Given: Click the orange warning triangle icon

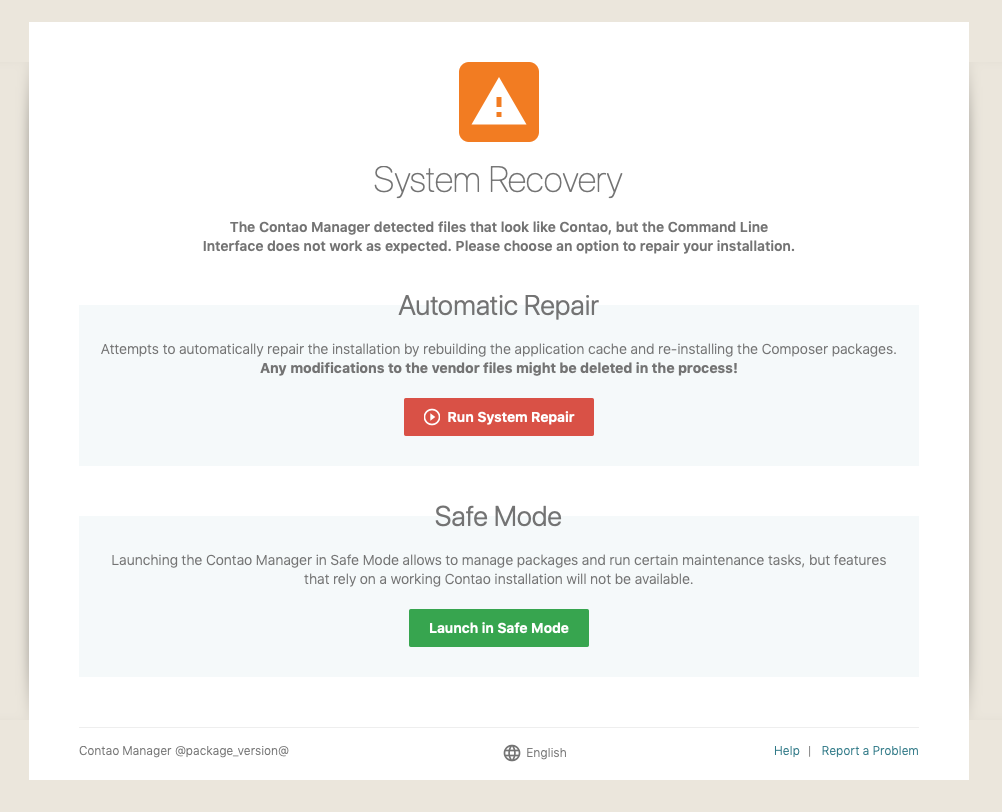Looking at the screenshot, I should 498,102.
